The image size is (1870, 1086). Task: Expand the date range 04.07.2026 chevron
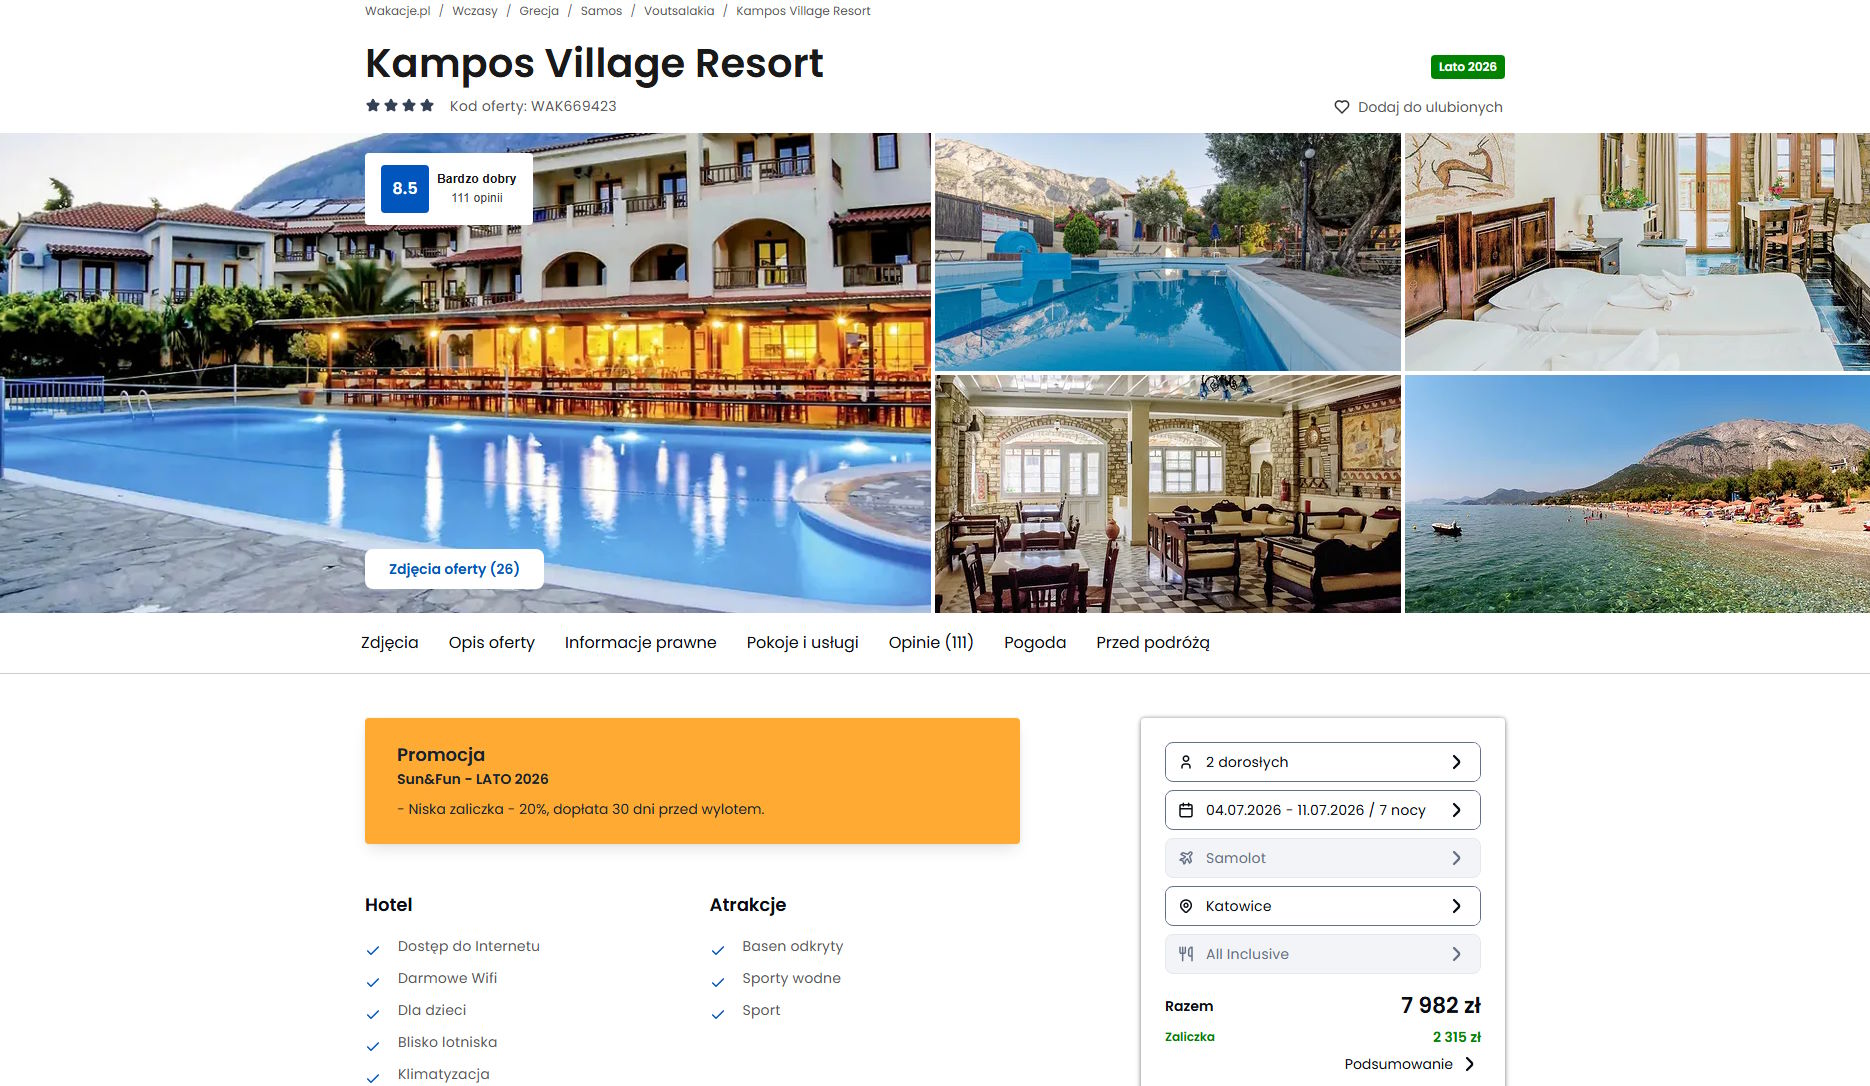(1456, 810)
